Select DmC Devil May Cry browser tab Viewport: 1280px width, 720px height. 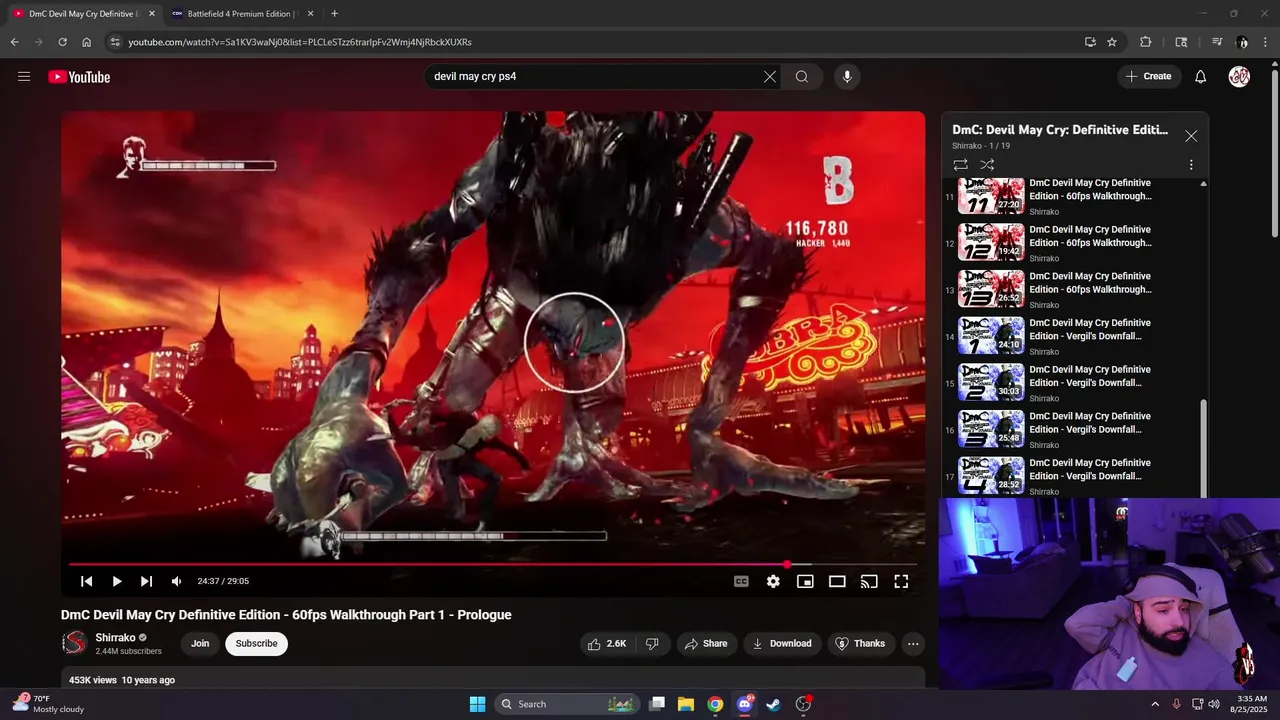click(x=83, y=14)
